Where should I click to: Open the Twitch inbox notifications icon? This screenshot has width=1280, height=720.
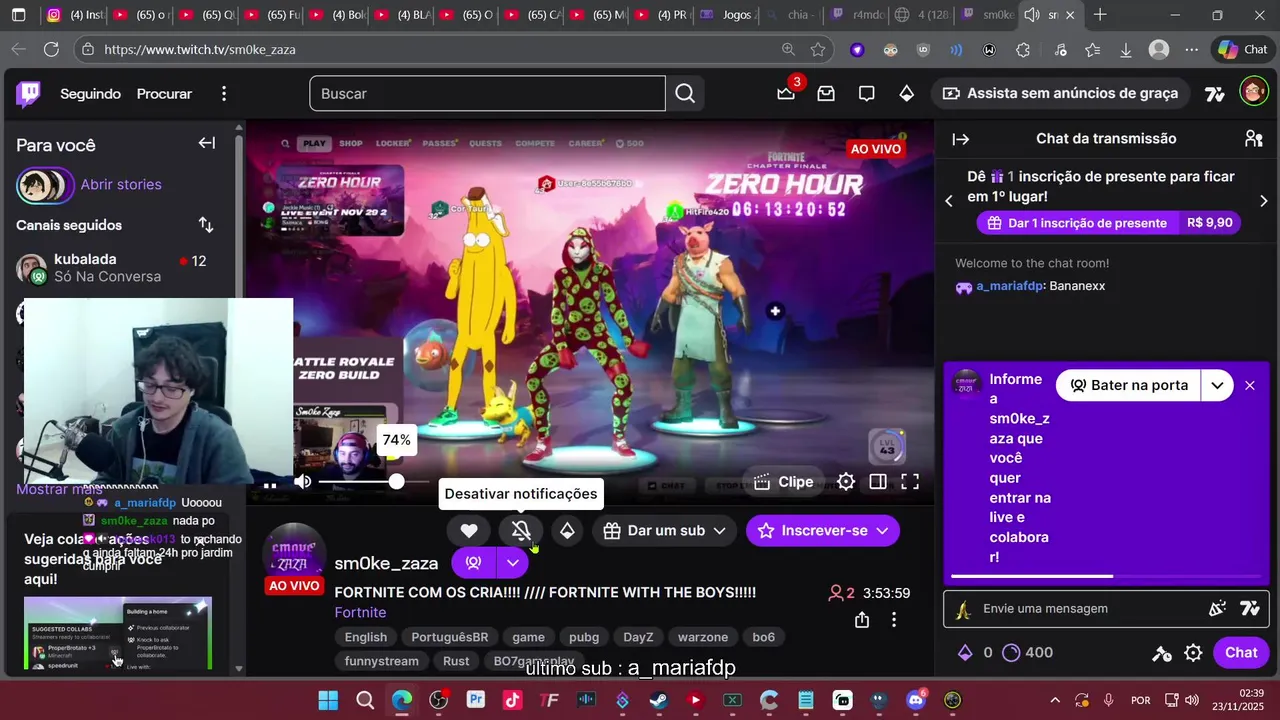pyautogui.click(x=826, y=93)
